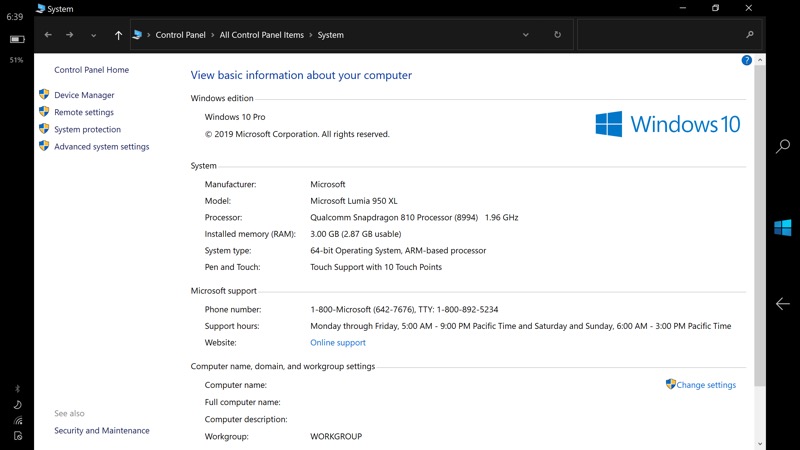Open Remote settings
Screen dimensions: 800x450
tap(84, 112)
